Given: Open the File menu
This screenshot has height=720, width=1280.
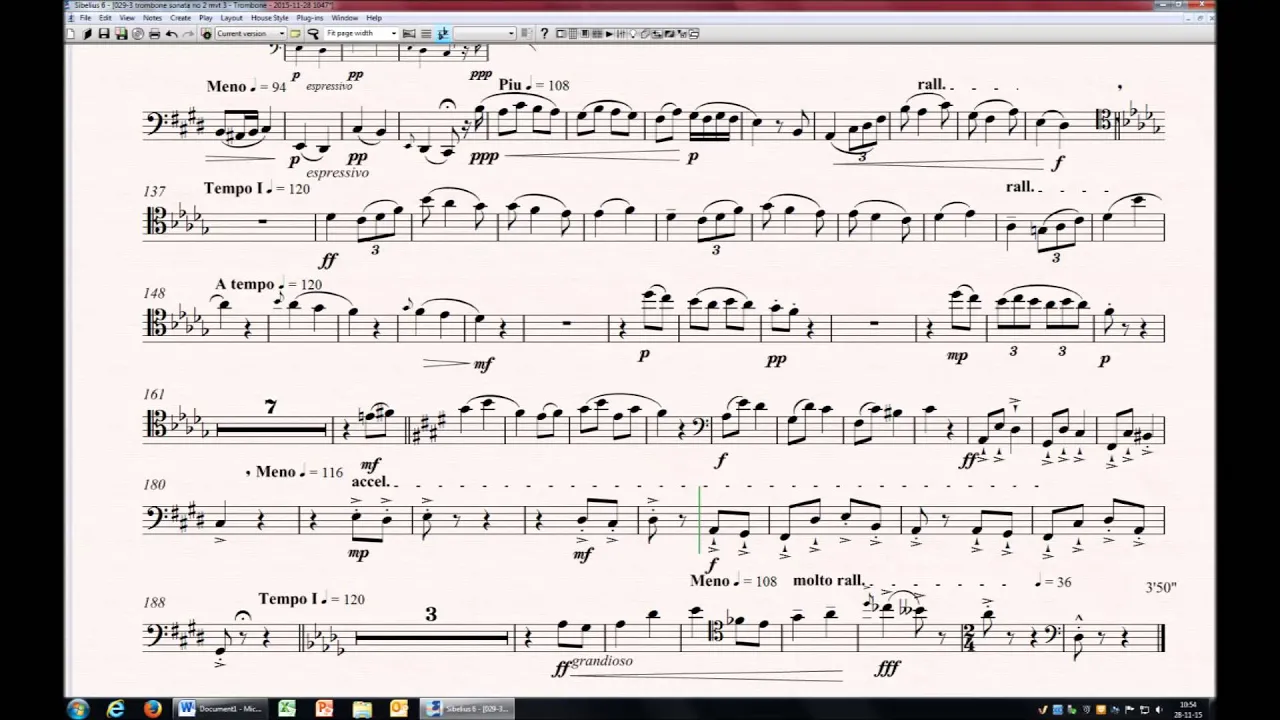Looking at the screenshot, I should pyautogui.click(x=85, y=18).
